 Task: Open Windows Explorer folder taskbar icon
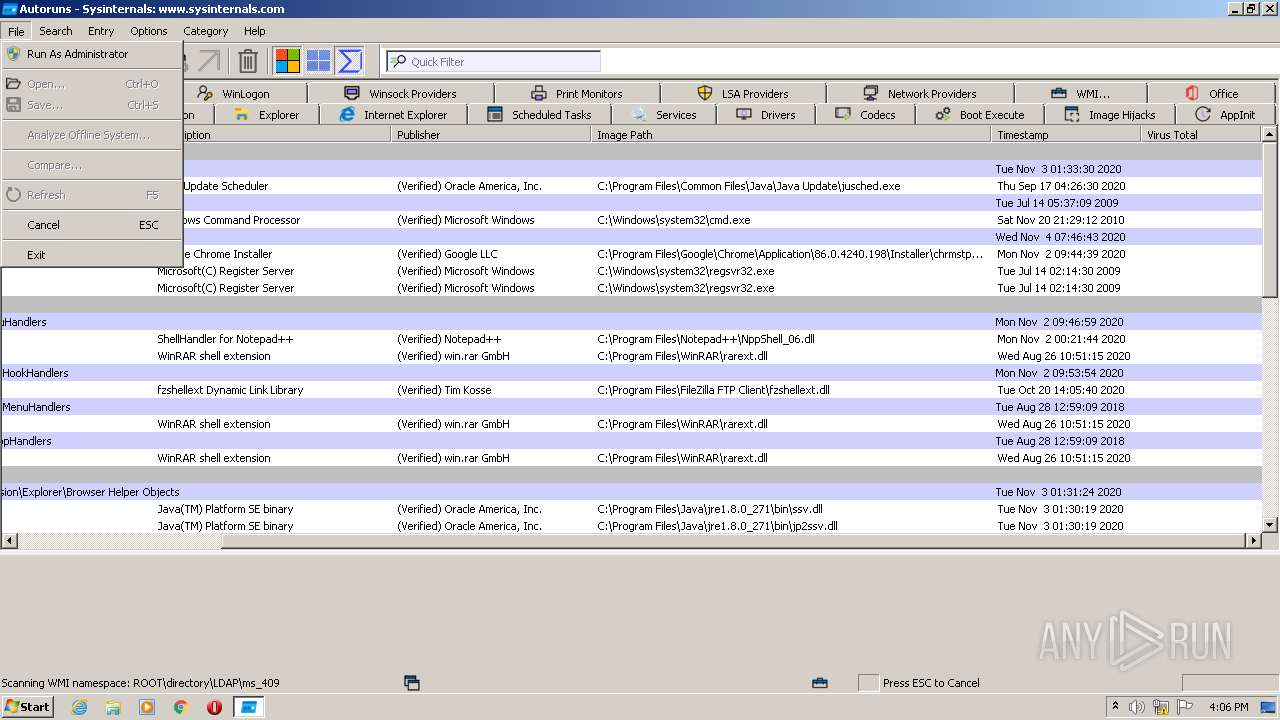point(113,707)
